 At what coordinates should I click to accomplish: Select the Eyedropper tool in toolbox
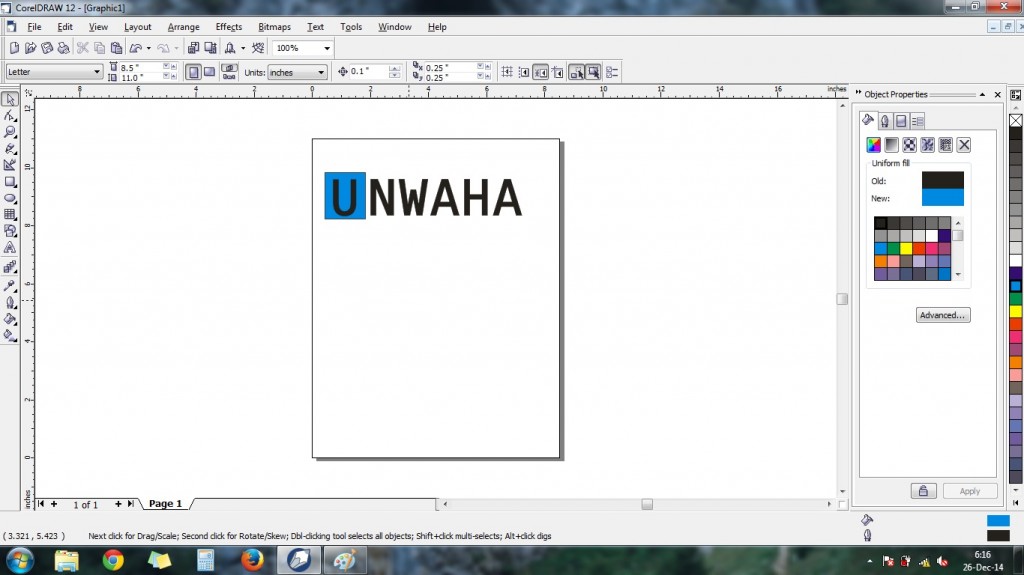[10, 286]
